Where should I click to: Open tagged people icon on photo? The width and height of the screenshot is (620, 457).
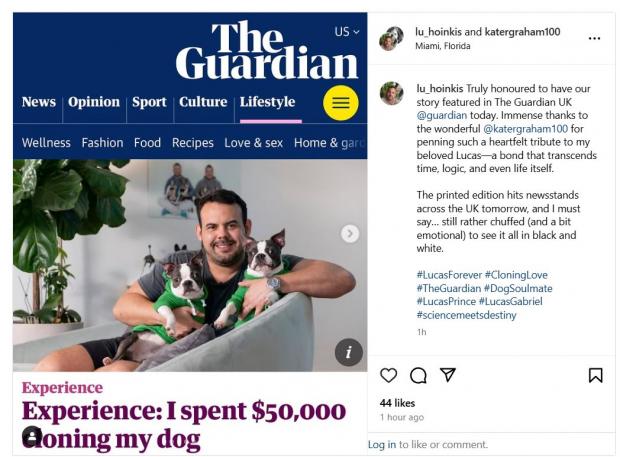pos(32,436)
